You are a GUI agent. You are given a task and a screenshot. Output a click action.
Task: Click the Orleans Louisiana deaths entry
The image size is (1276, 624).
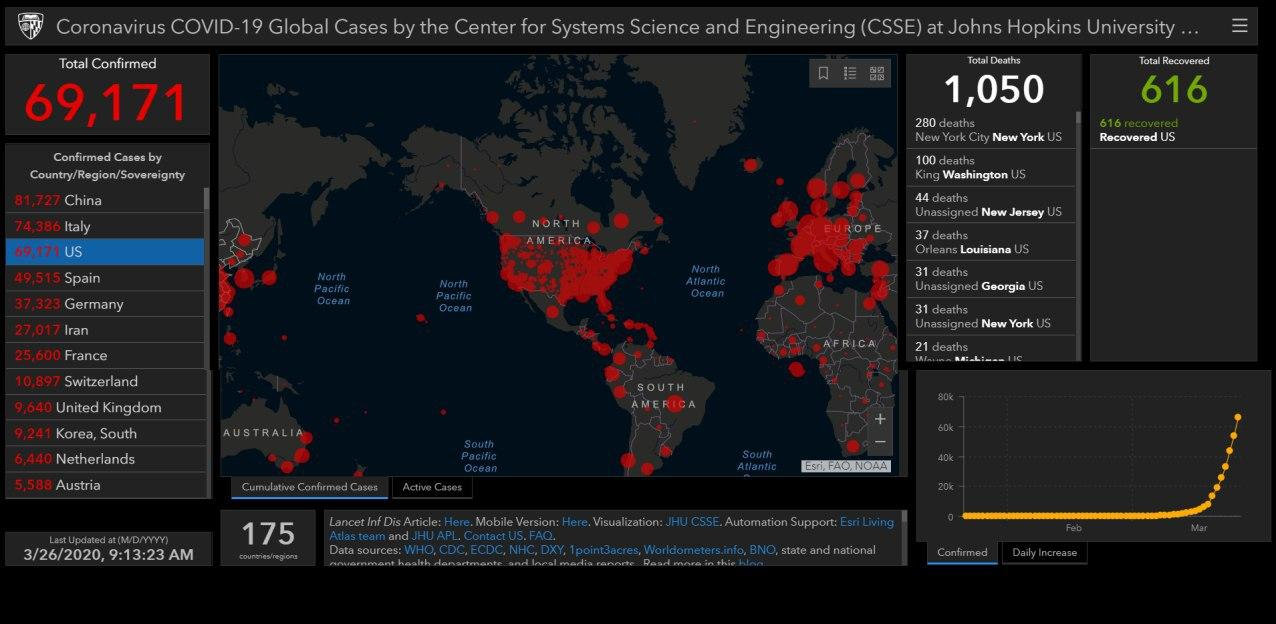[991, 242]
